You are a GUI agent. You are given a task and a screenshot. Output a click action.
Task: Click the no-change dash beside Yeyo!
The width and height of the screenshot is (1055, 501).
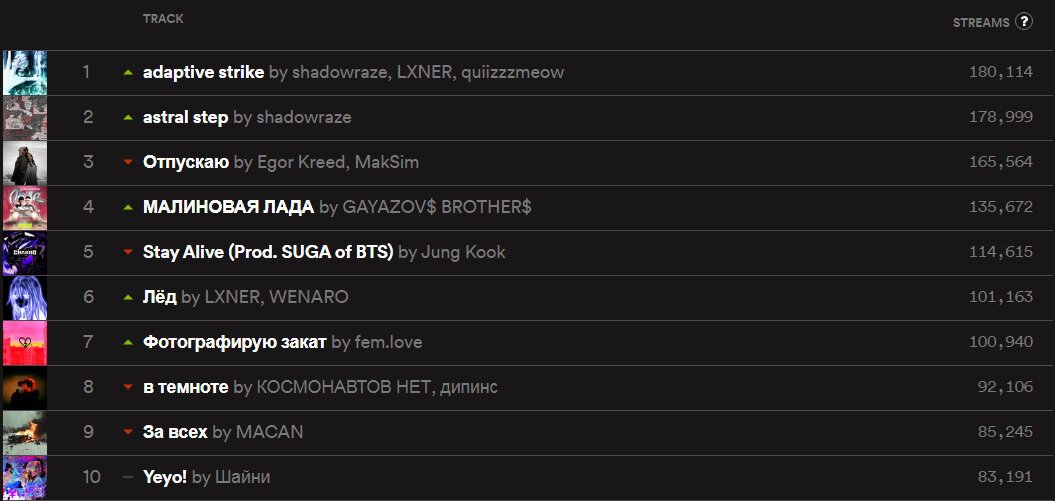[x=127, y=478]
